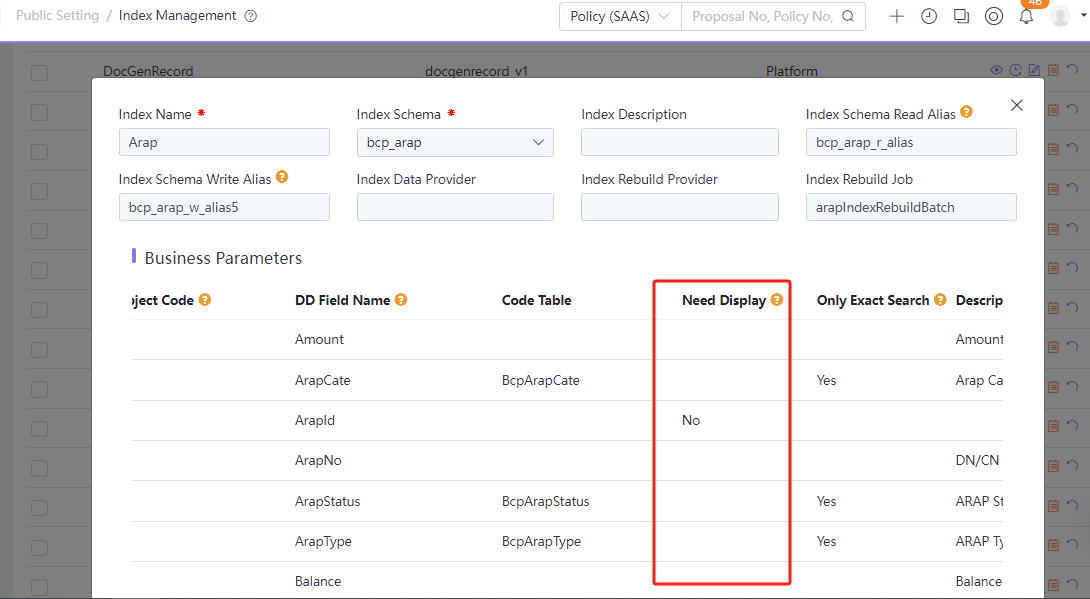Click the ArapId DD field name cell
Image resolution: width=1090 pixels, height=599 pixels.
click(315, 420)
